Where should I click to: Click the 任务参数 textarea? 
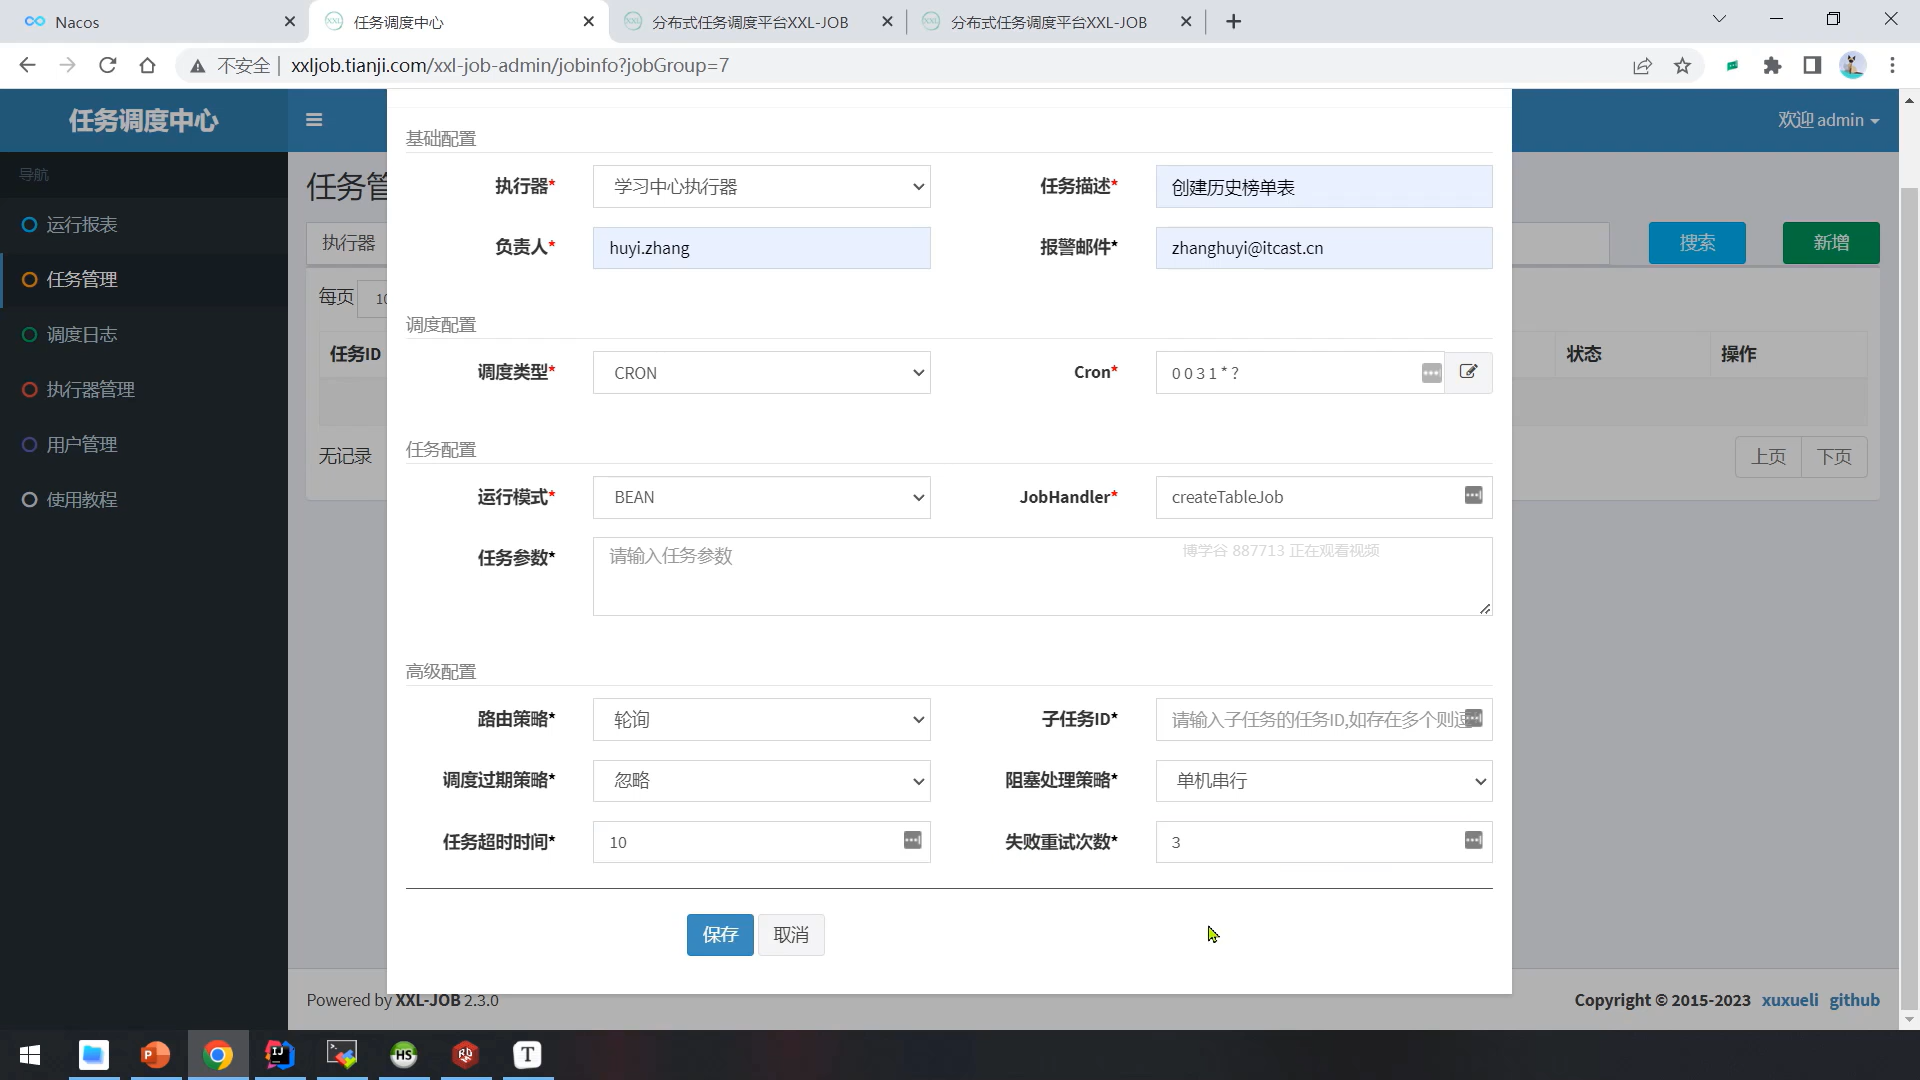(1040, 577)
